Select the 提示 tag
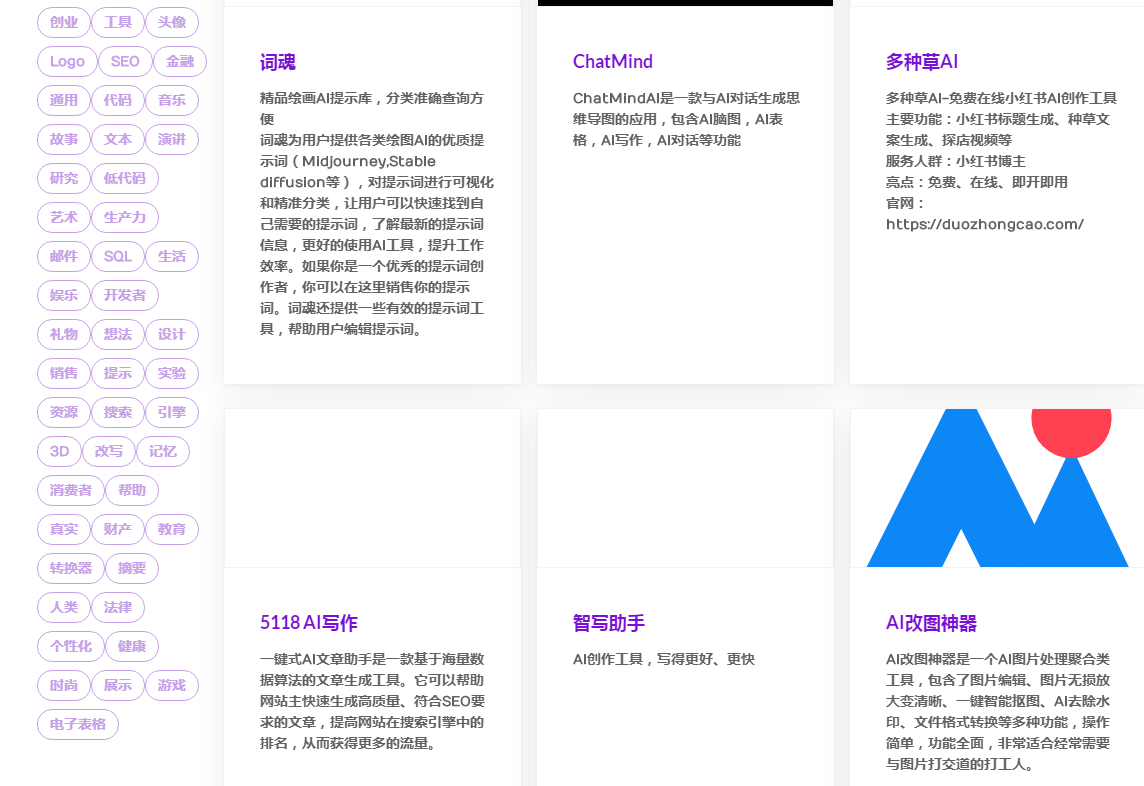The width and height of the screenshot is (1144, 786). click(x=117, y=373)
